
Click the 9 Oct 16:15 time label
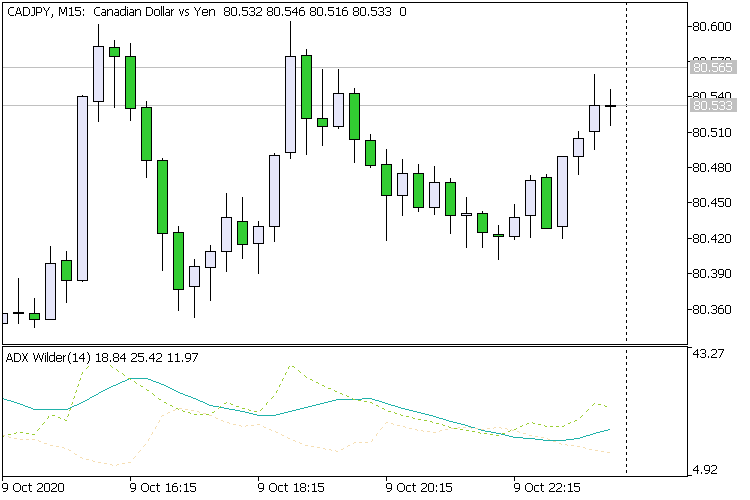(x=163, y=488)
